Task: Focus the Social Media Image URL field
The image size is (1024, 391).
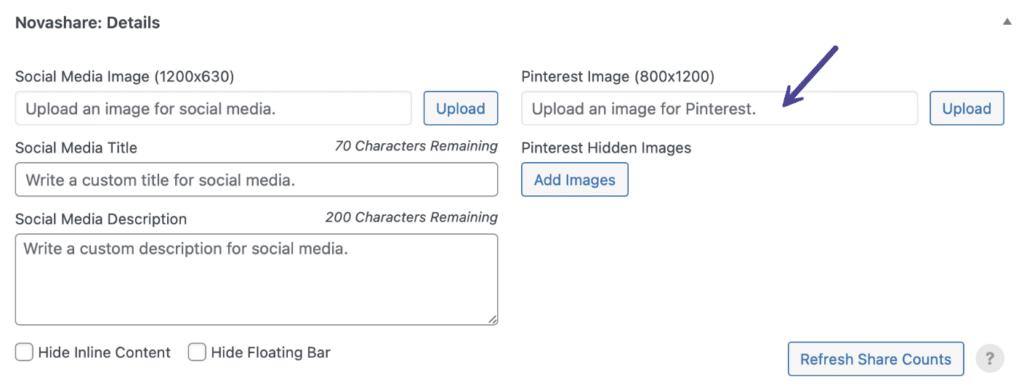Action: (x=214, y=108)
